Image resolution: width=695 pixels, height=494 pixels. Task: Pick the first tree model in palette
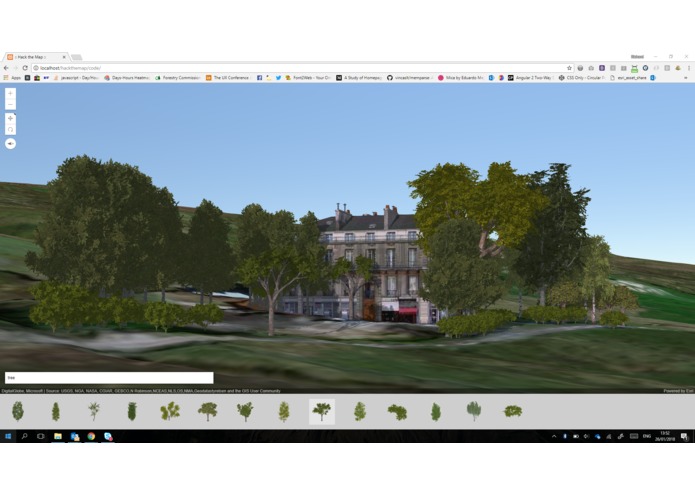(x=18, y=411)
